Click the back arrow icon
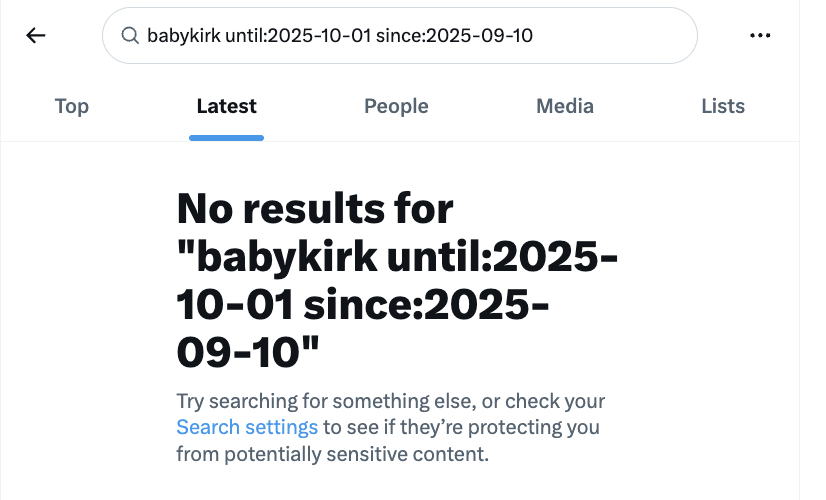This screenshot has height=500, width=826. [36, 36]
